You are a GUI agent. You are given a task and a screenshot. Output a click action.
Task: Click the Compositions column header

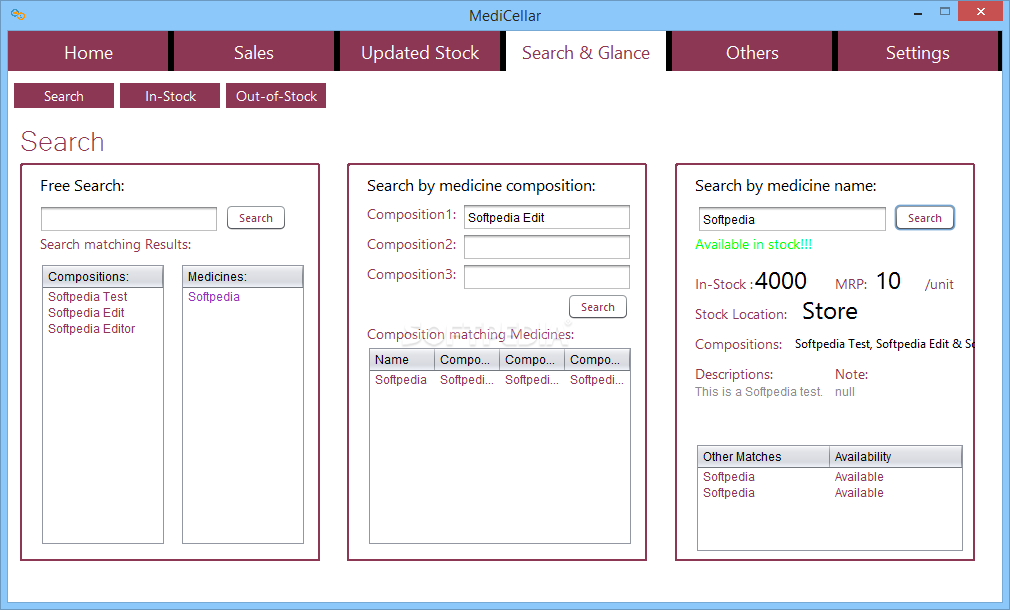point(103,276)
